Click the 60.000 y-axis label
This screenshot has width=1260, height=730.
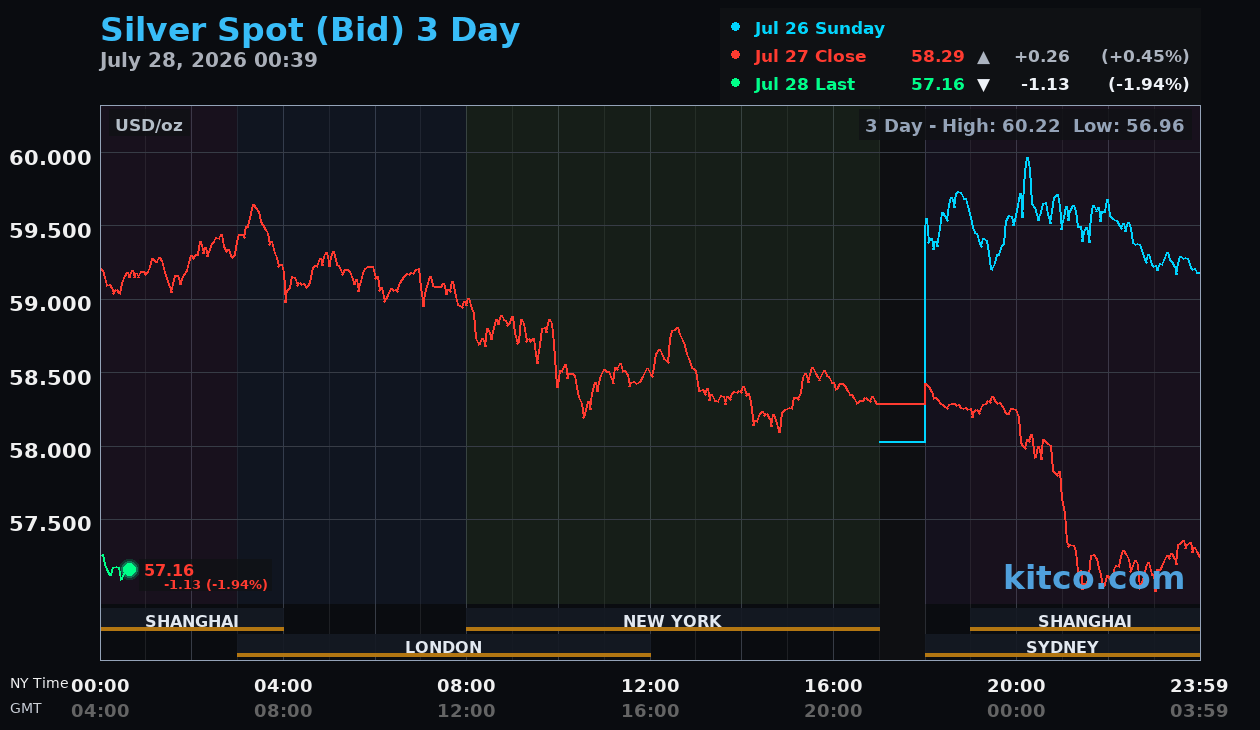[50, 157]
